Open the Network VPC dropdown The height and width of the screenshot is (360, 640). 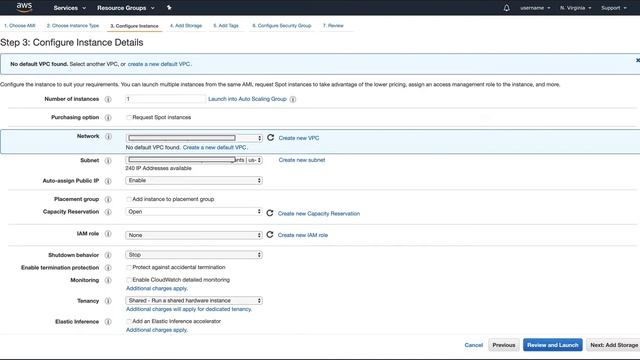click(194, 138)
